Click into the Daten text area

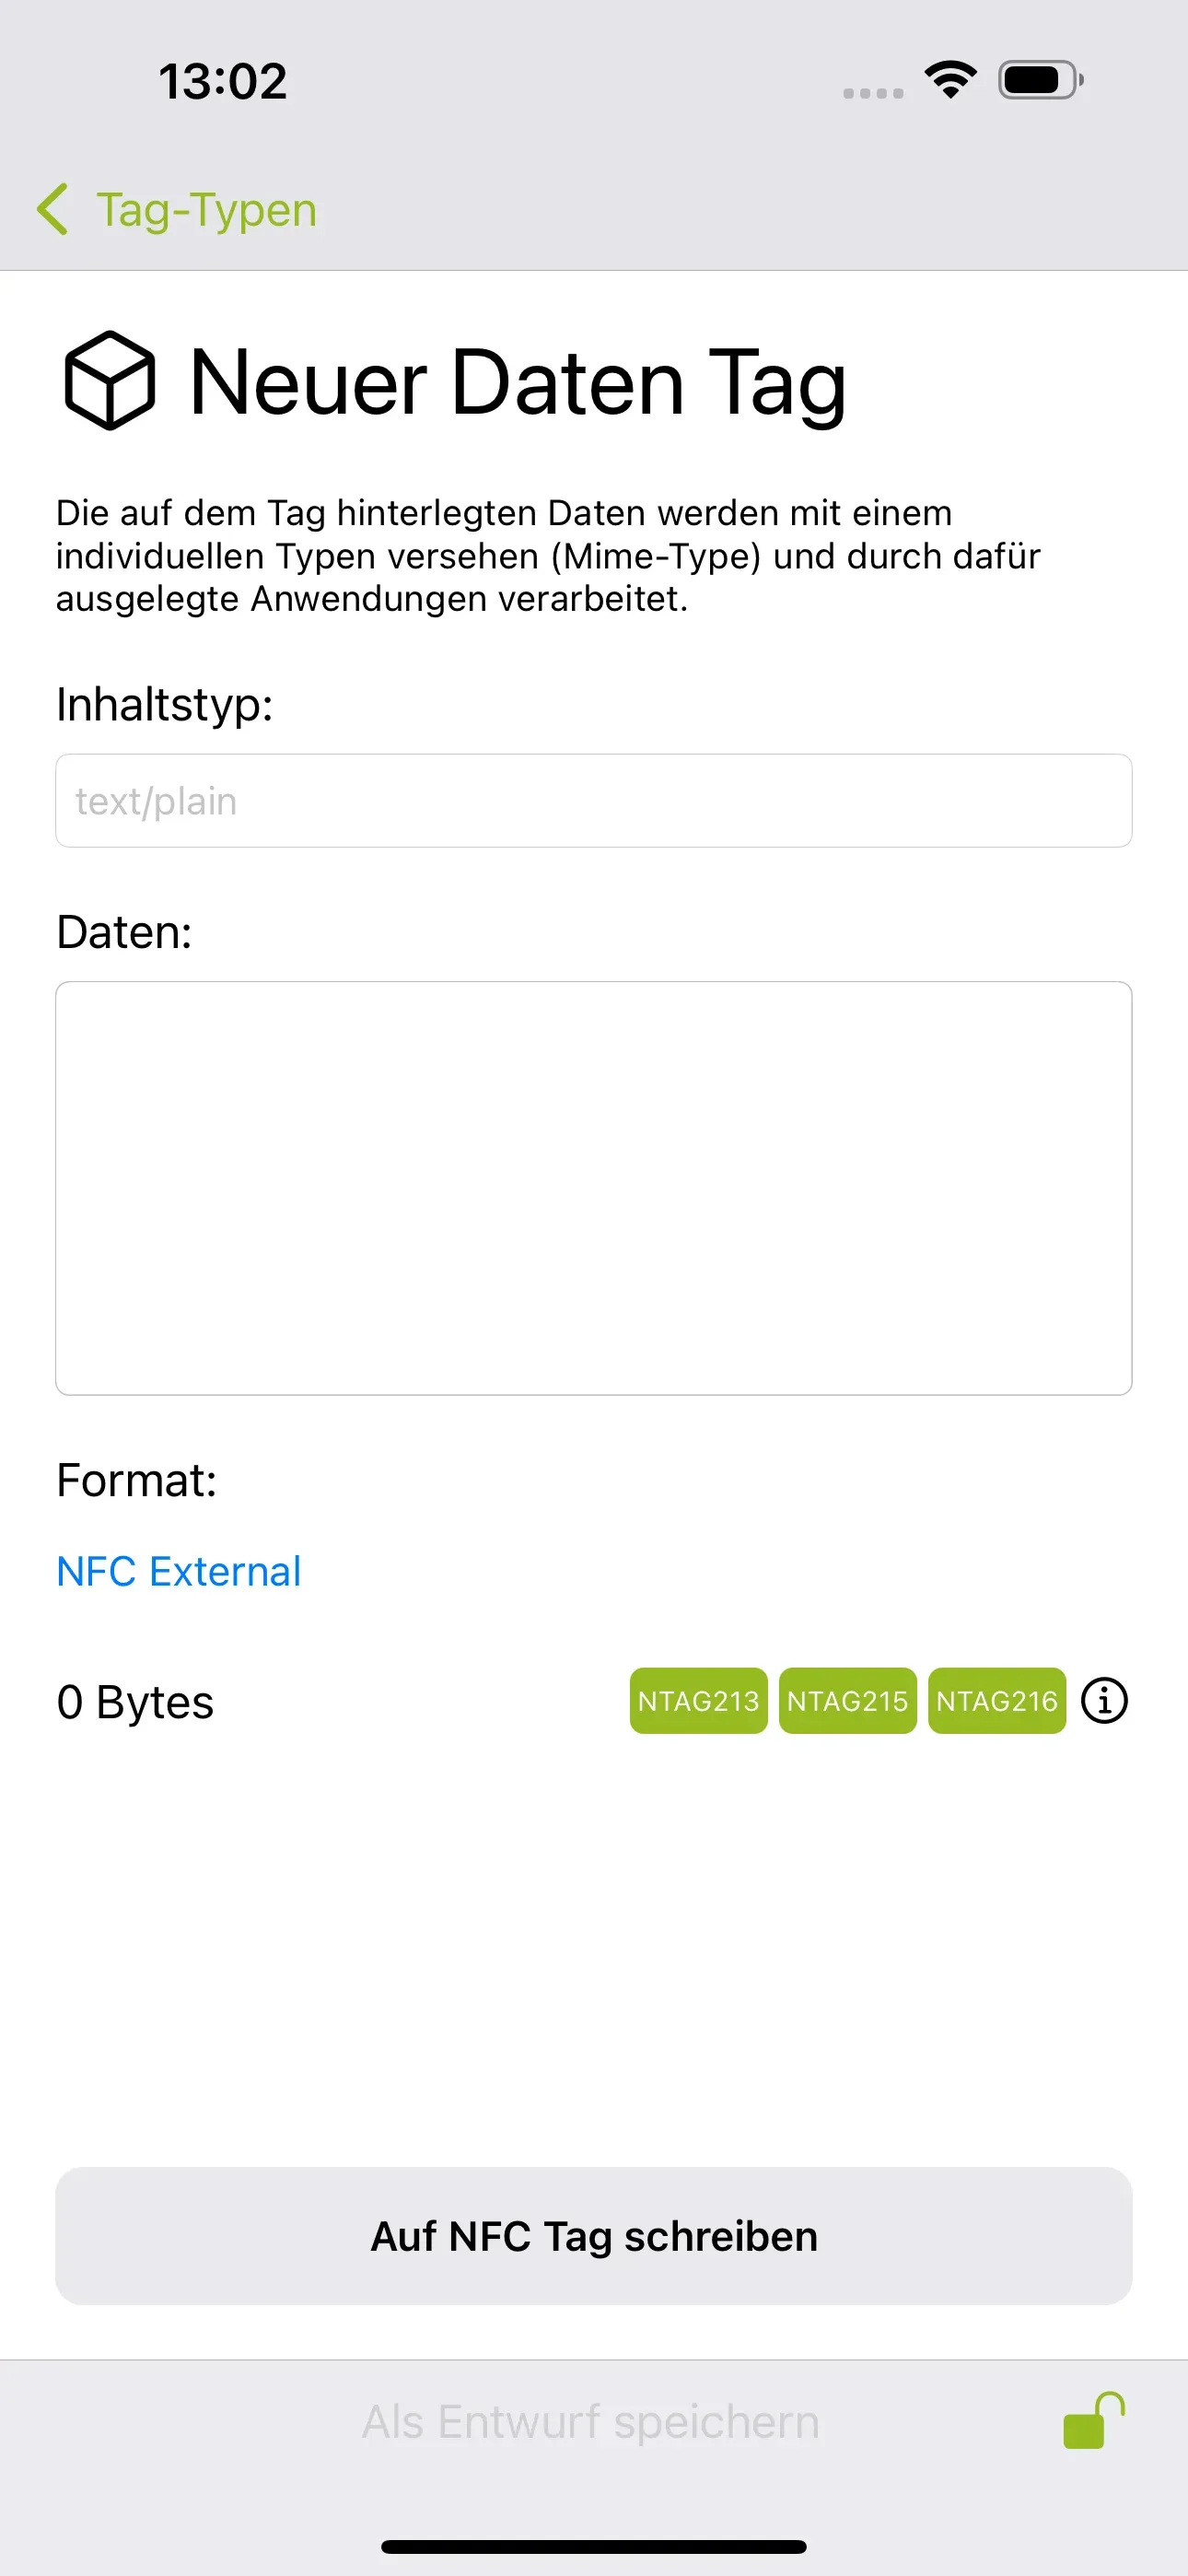[594, 1188]
